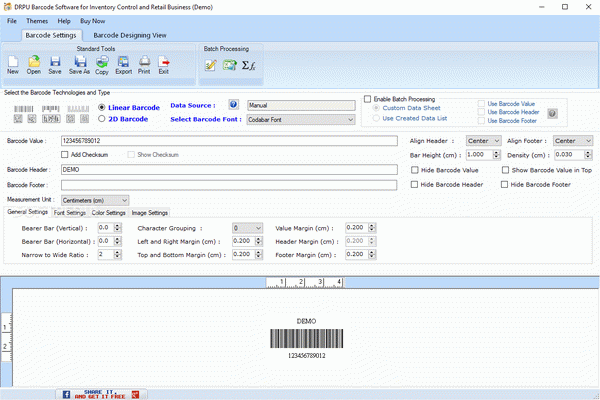Screen dimensions: 600x400
Task: Click the Sigma formula batch icon
Action: [x=248, y=65]
